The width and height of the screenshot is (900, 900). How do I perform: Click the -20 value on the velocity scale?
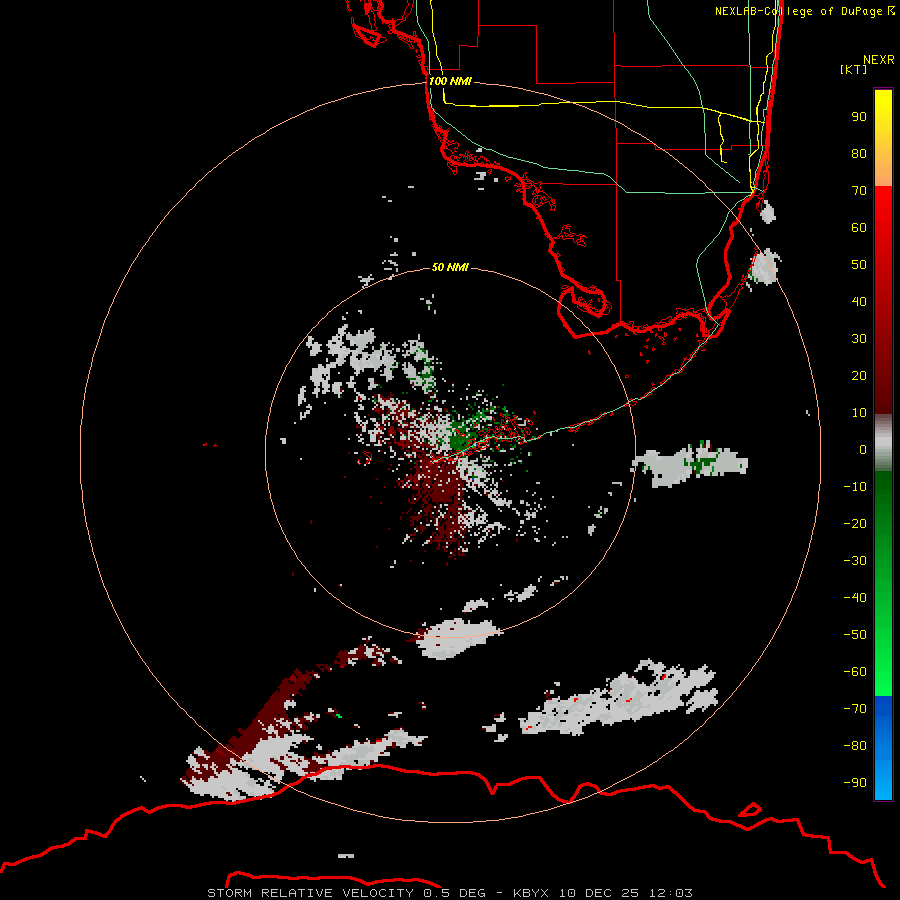point(855,523)
